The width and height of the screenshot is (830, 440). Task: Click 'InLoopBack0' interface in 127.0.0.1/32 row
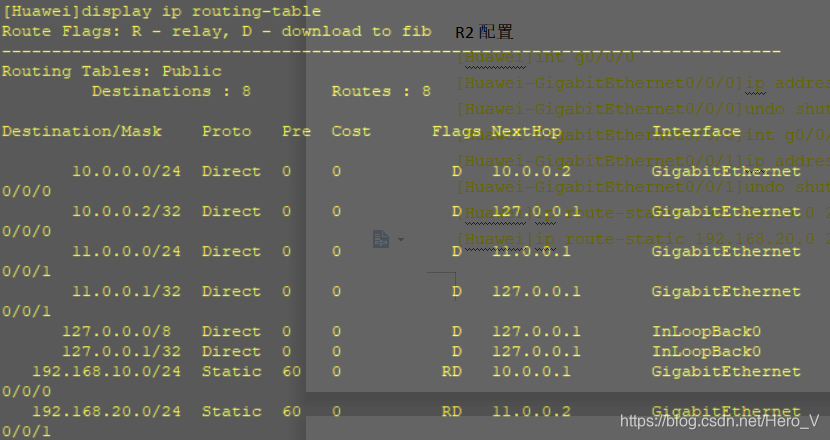(x=706, y=351)
